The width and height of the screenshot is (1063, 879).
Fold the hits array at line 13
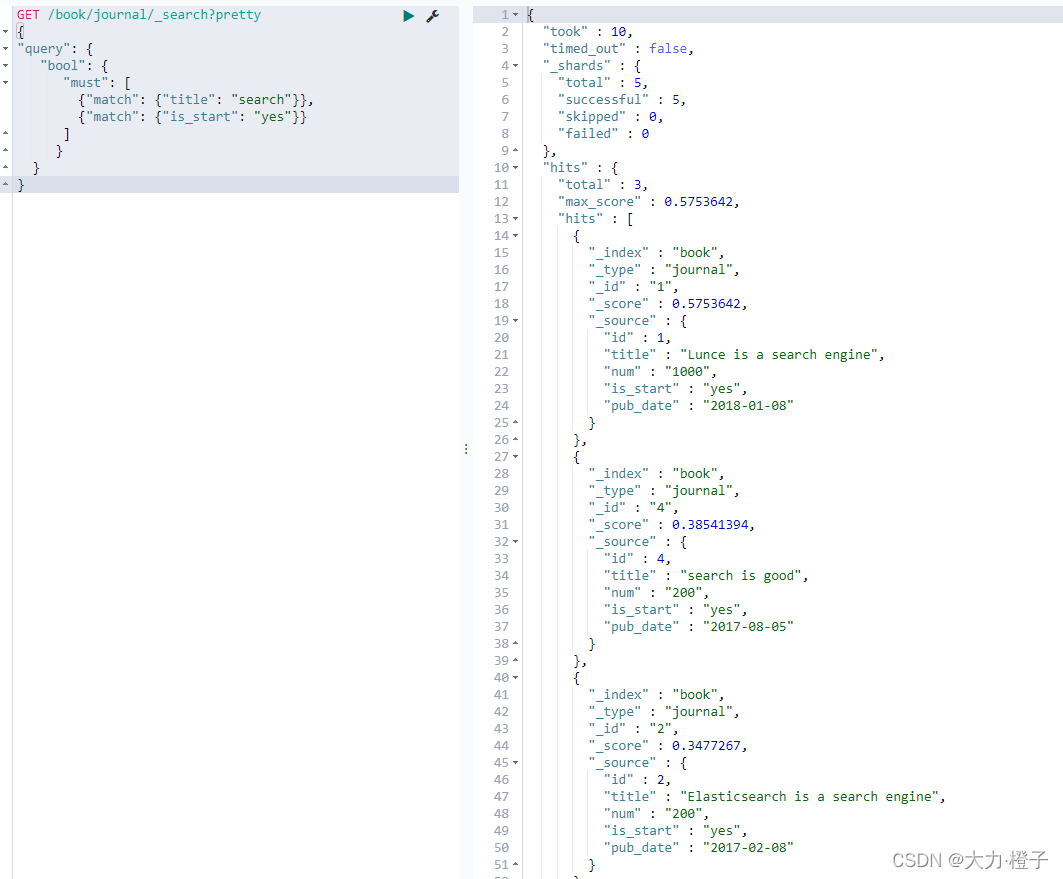(516, 219)
